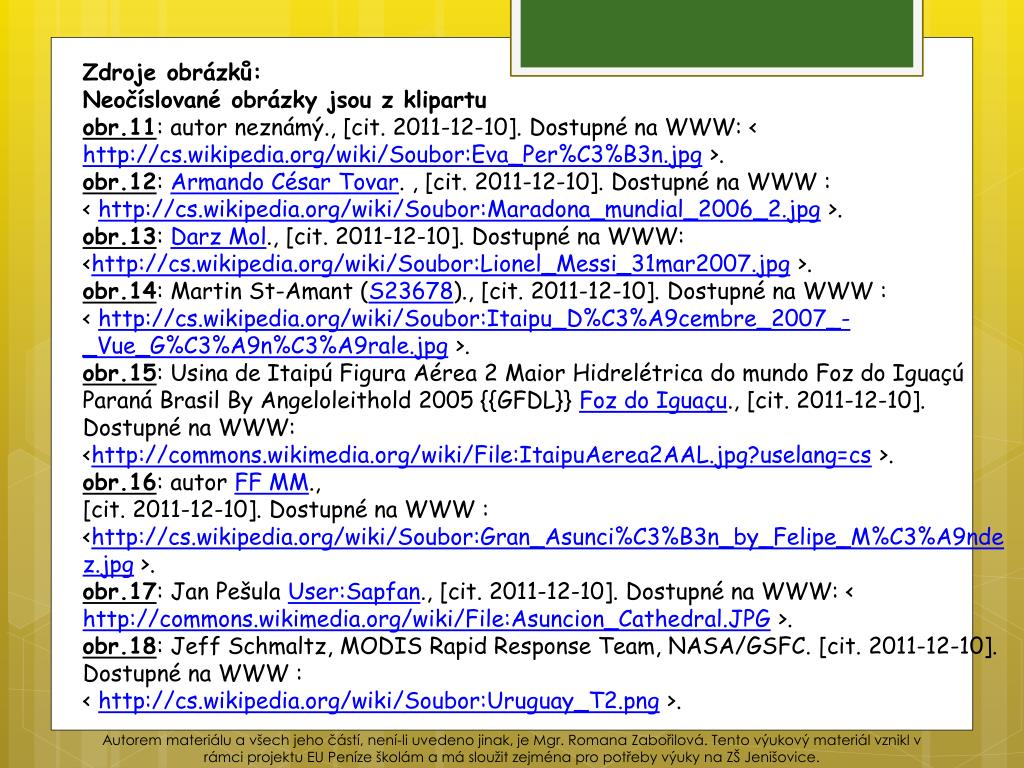
Task: Select the heading 'Zdroje obrázků:'
Action: click(x=172, y=72)
